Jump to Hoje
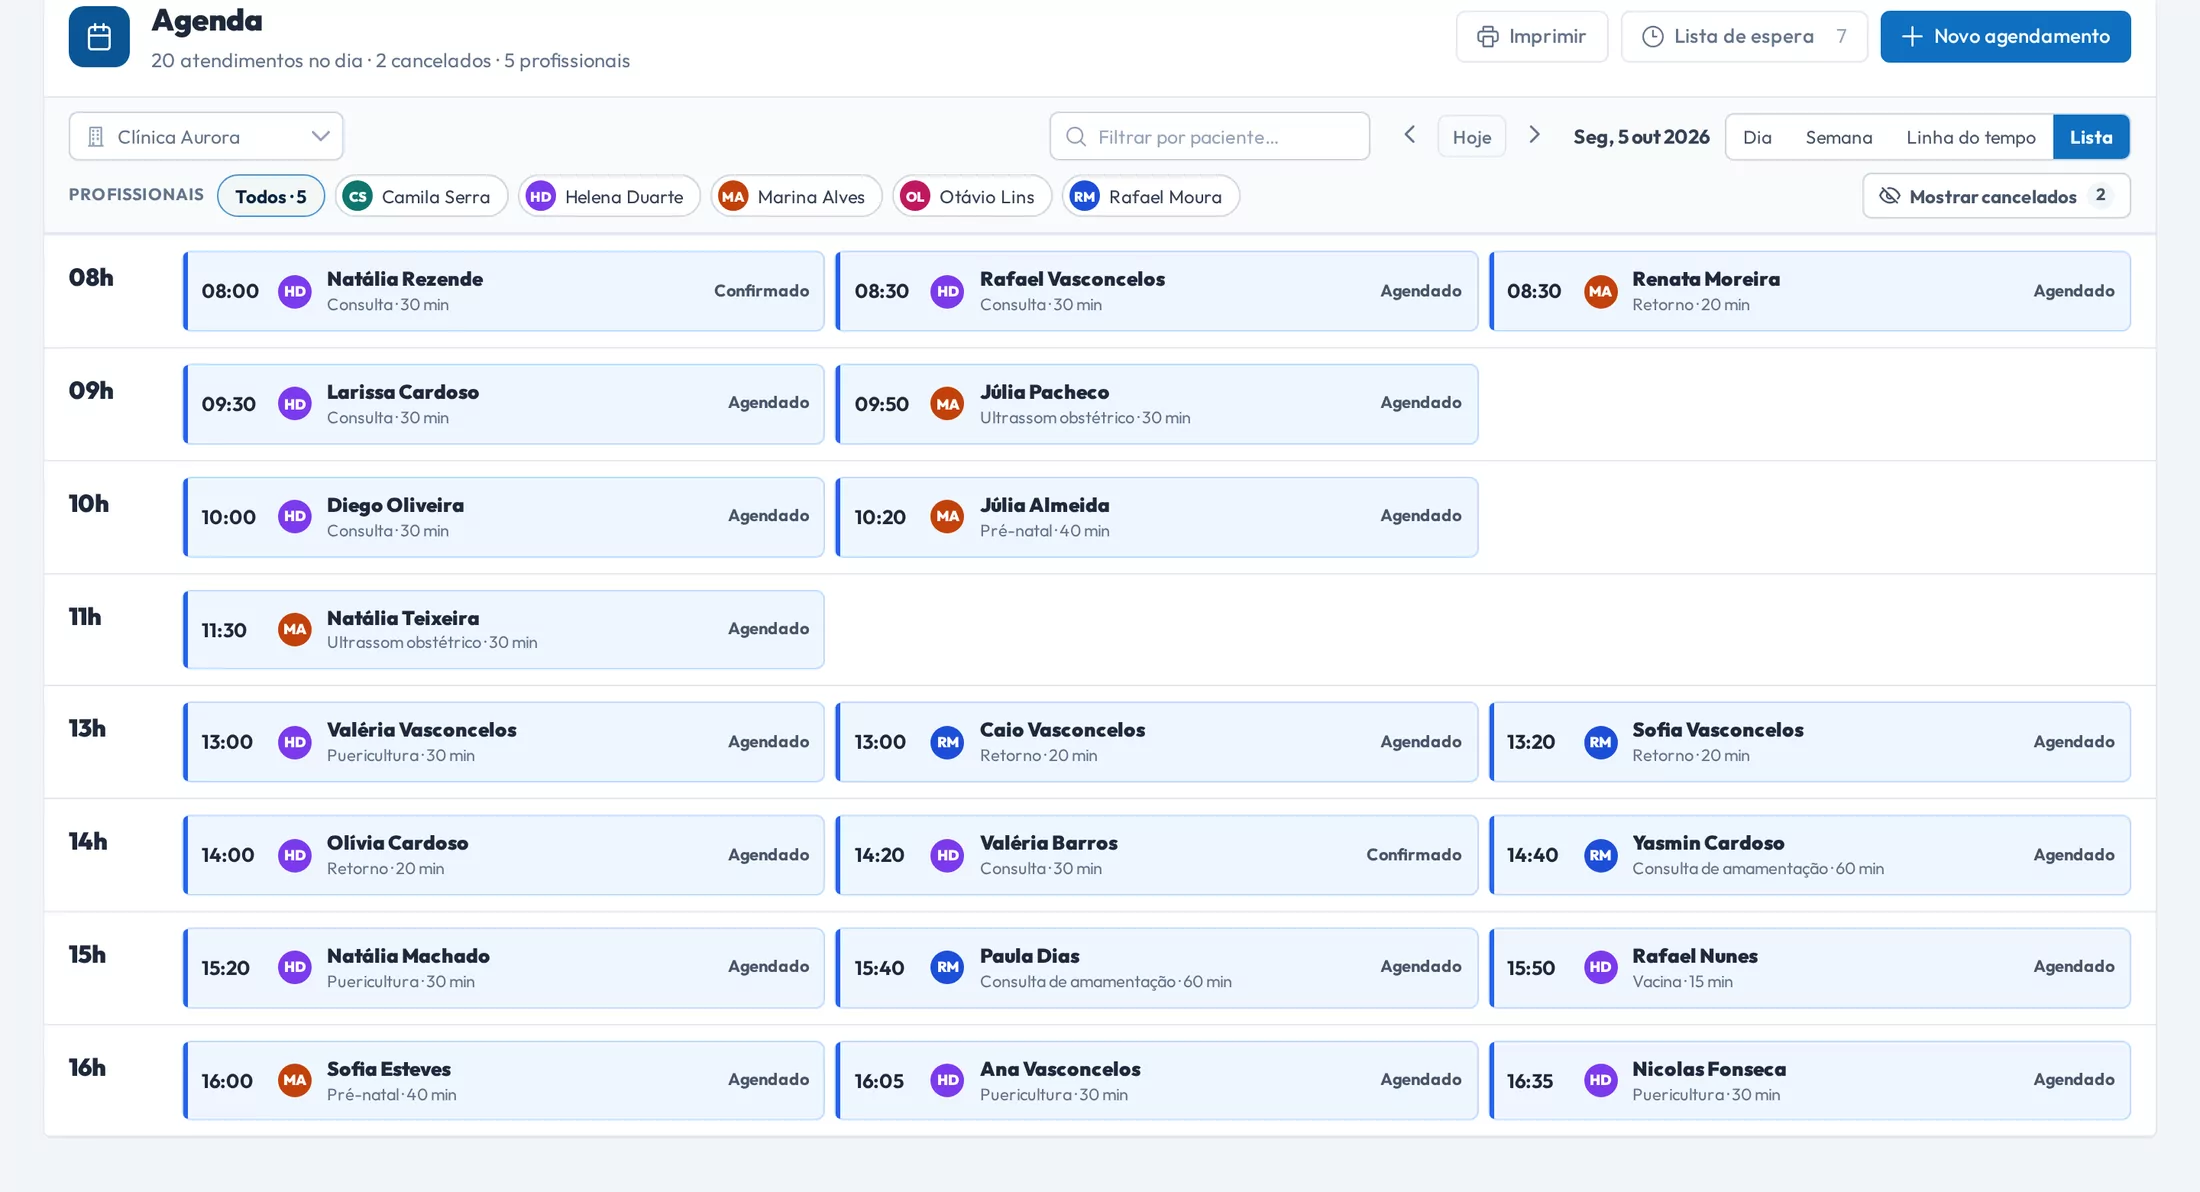The width and height of the screenshot is (2200, 1192). pos(1472,137)
